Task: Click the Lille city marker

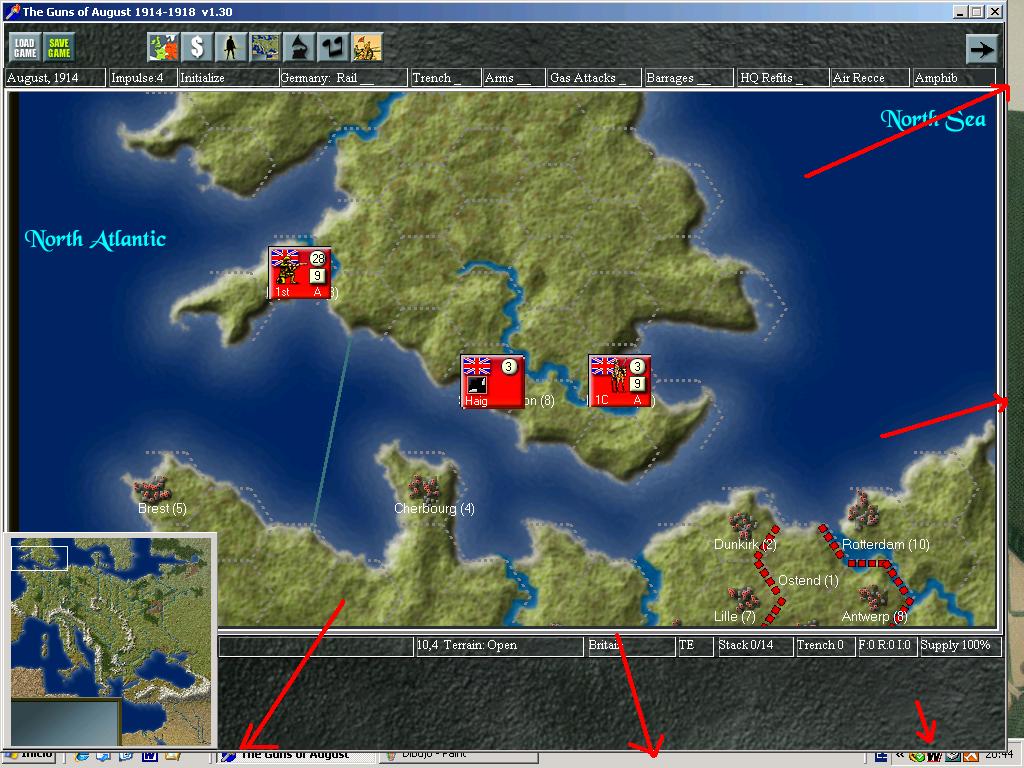Action: point(744,598)
